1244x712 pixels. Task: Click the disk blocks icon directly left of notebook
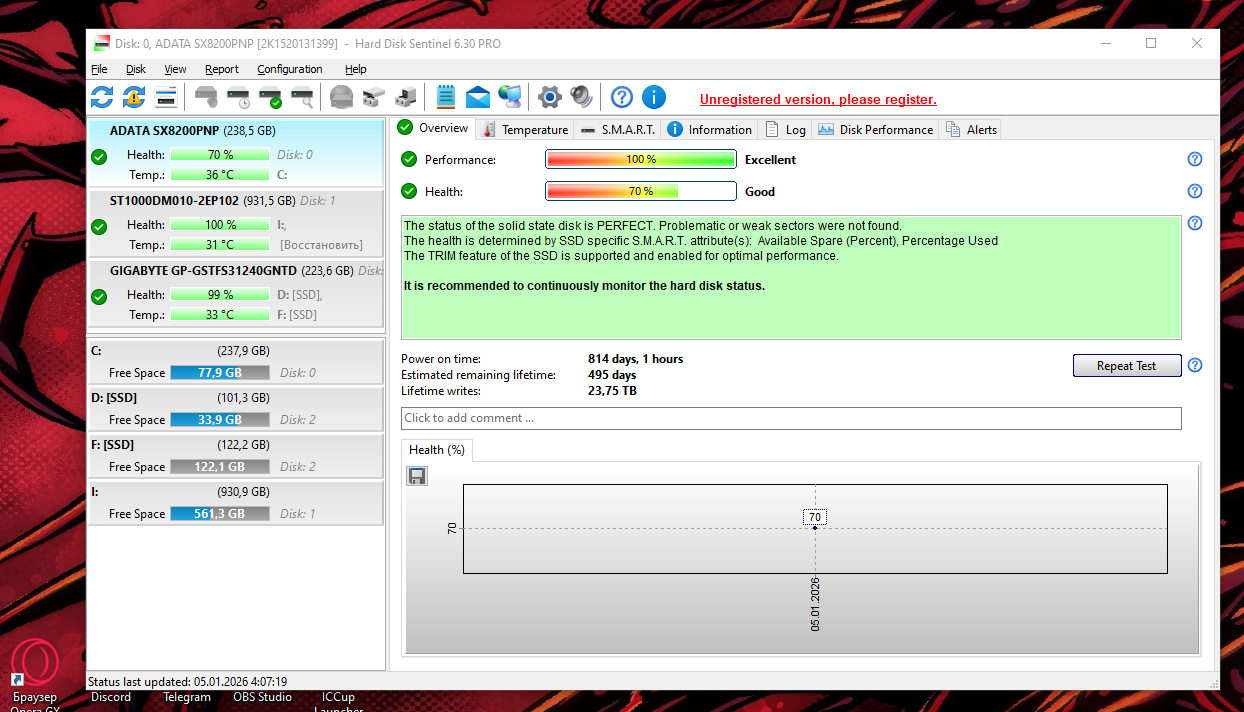405,97
